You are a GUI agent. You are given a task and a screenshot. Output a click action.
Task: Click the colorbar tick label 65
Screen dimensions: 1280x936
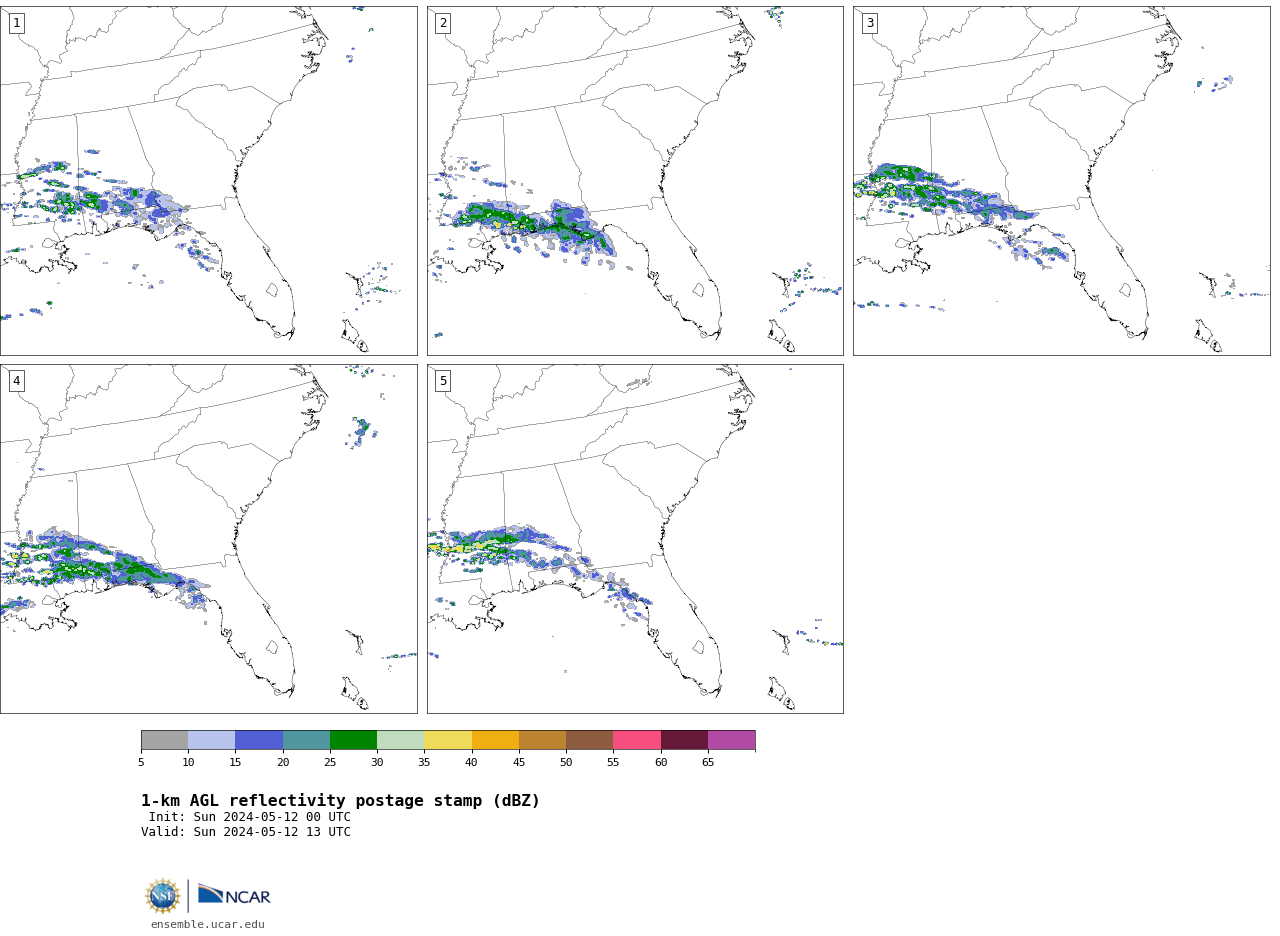click(x=708, y=763)
